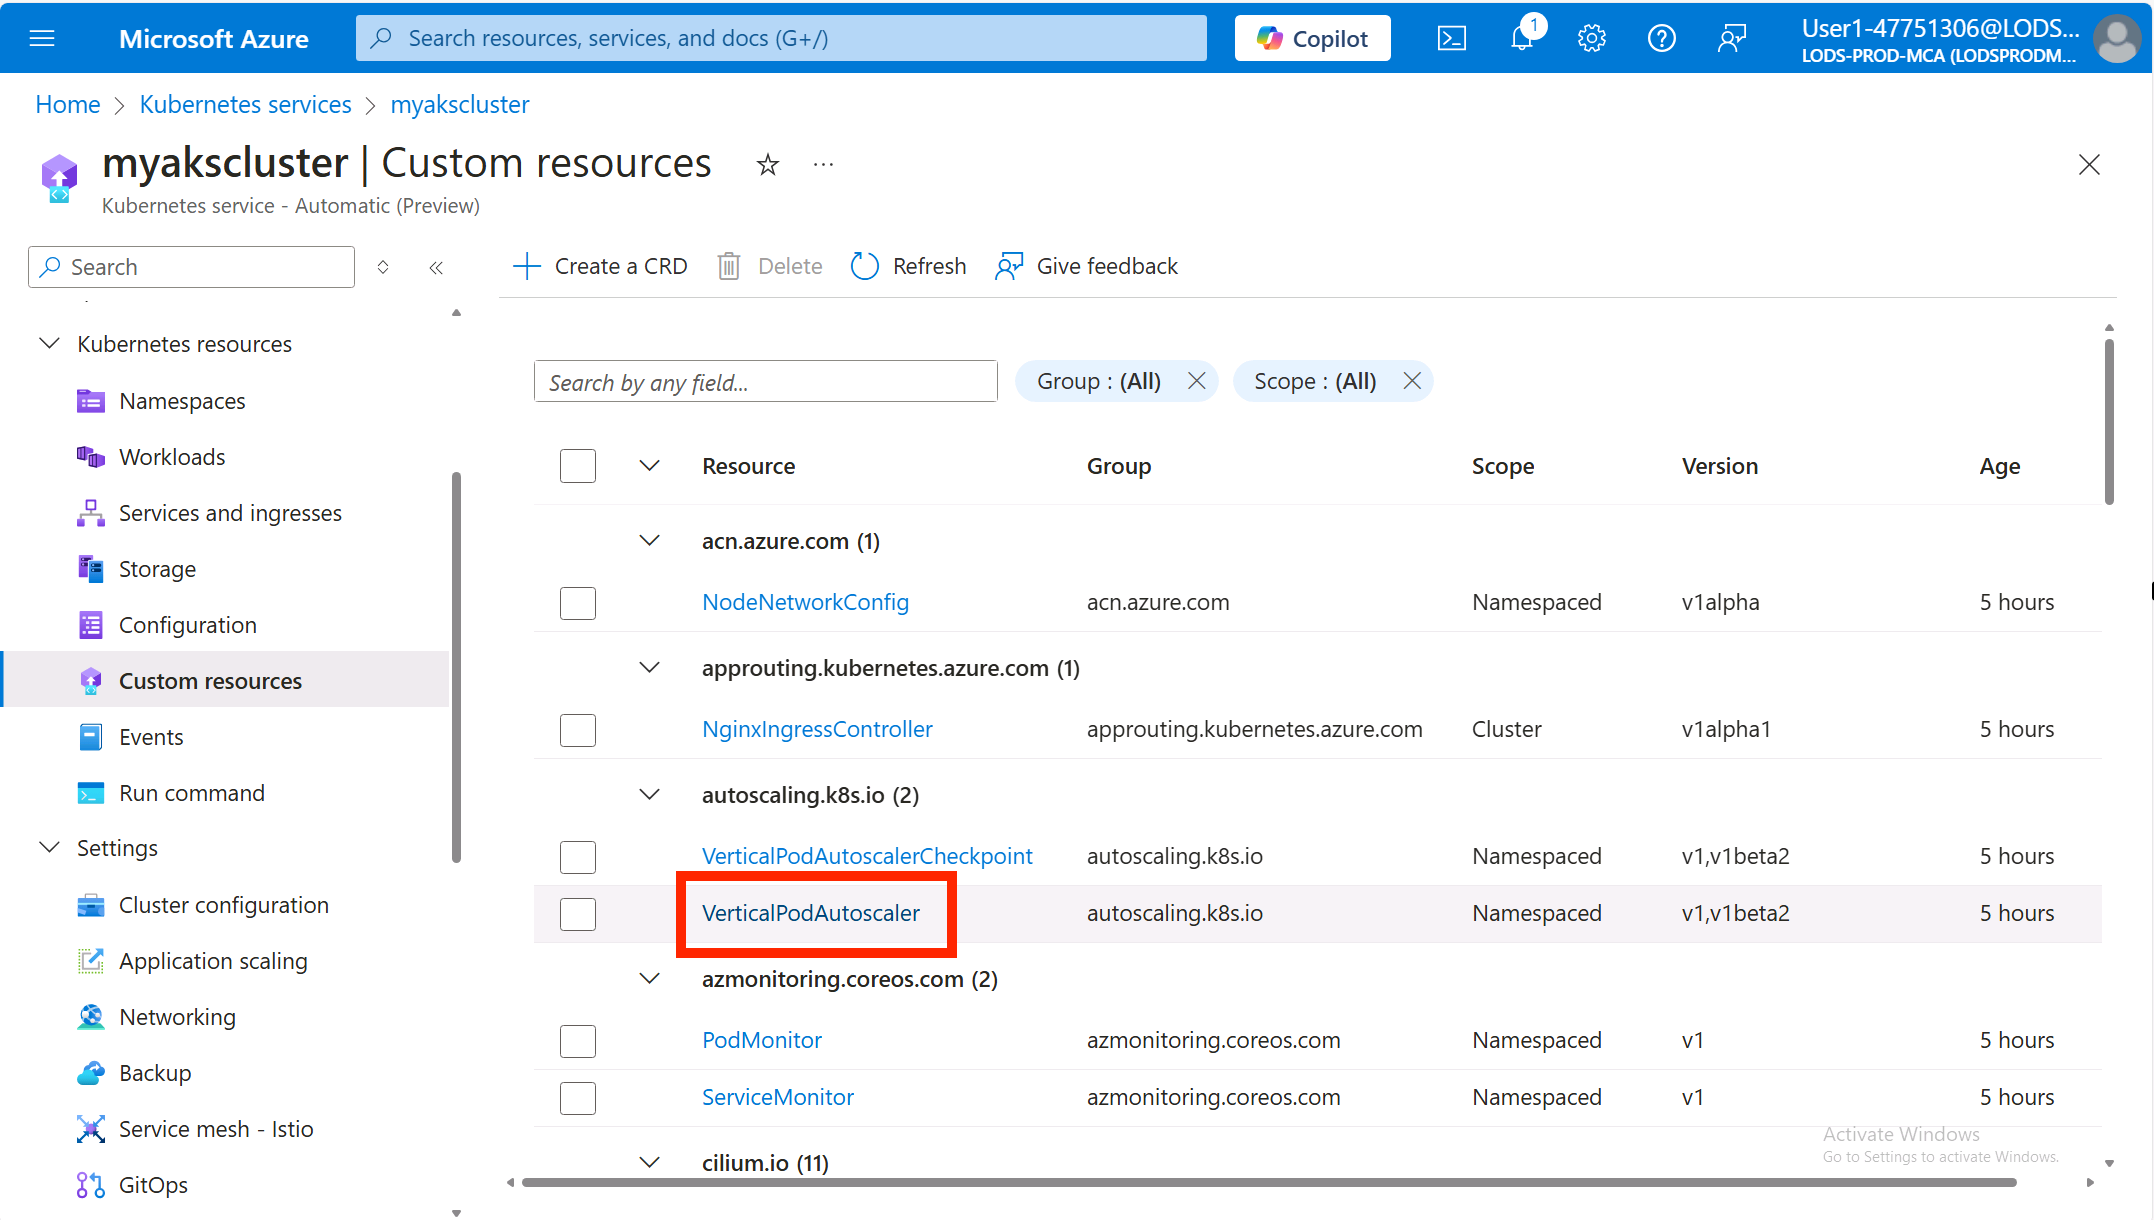The image size is (2154, 1220).
Task: Click the sidebar Search box
Action: [191, 267]
